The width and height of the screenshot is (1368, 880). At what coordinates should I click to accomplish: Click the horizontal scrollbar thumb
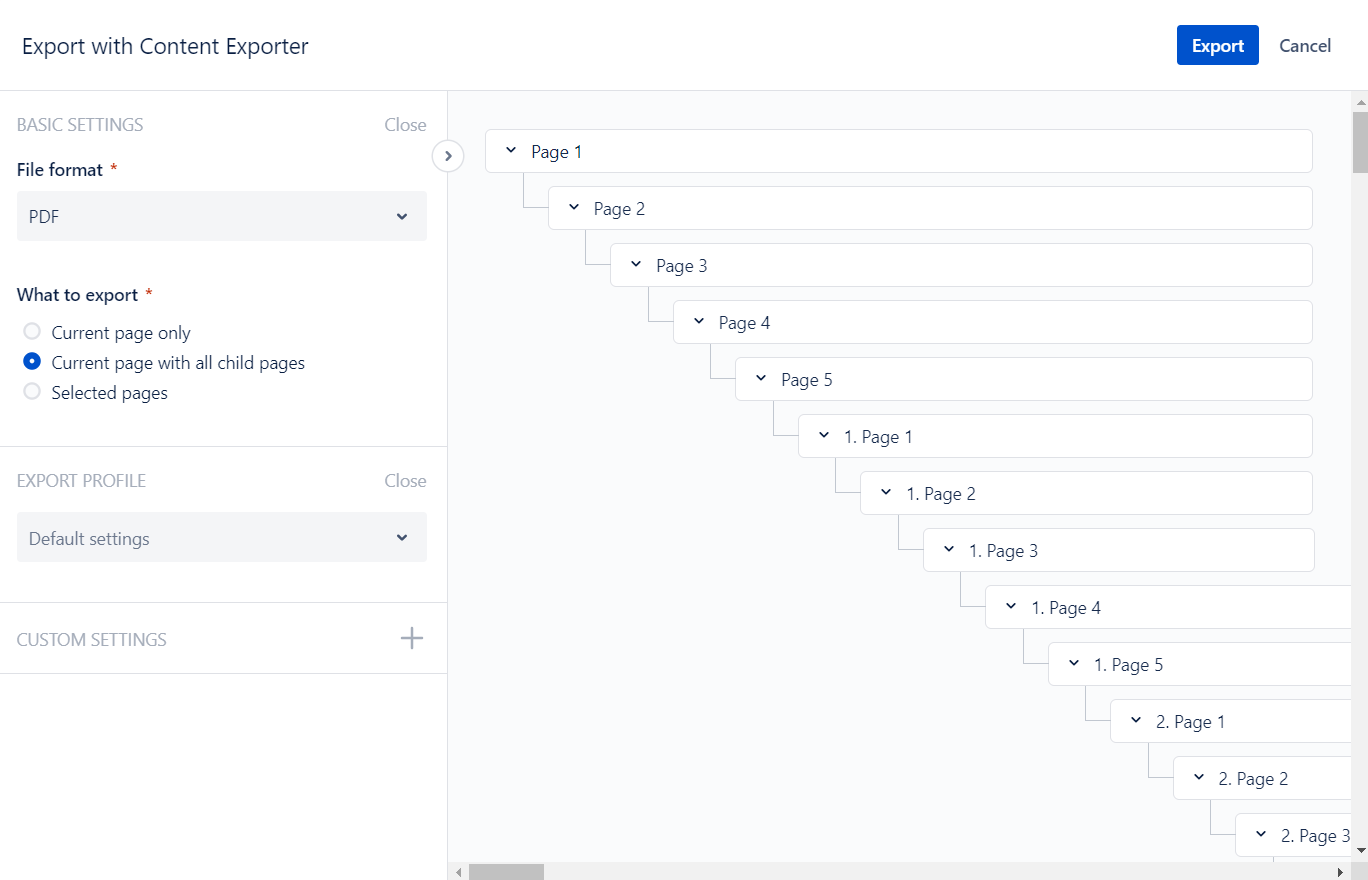[x=506, y=872]
